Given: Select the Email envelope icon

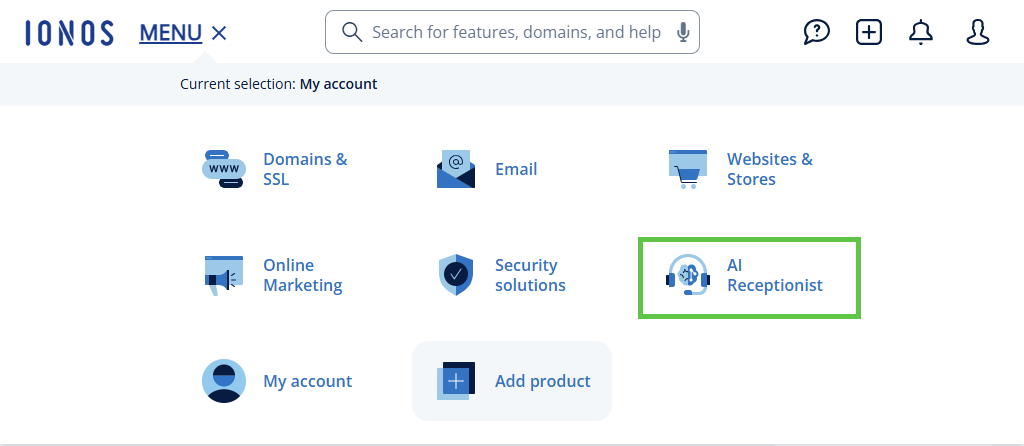Looking at the screenshot, I should click(x=456, y=169).
